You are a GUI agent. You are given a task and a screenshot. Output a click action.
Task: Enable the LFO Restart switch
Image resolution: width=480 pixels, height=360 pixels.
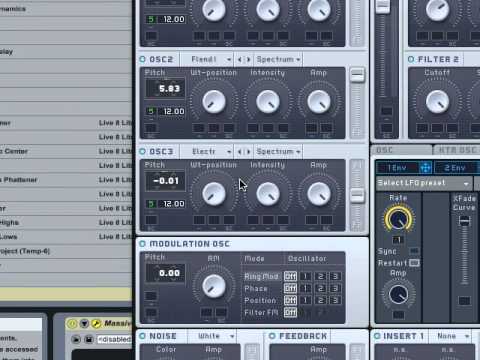coord(414,263)
